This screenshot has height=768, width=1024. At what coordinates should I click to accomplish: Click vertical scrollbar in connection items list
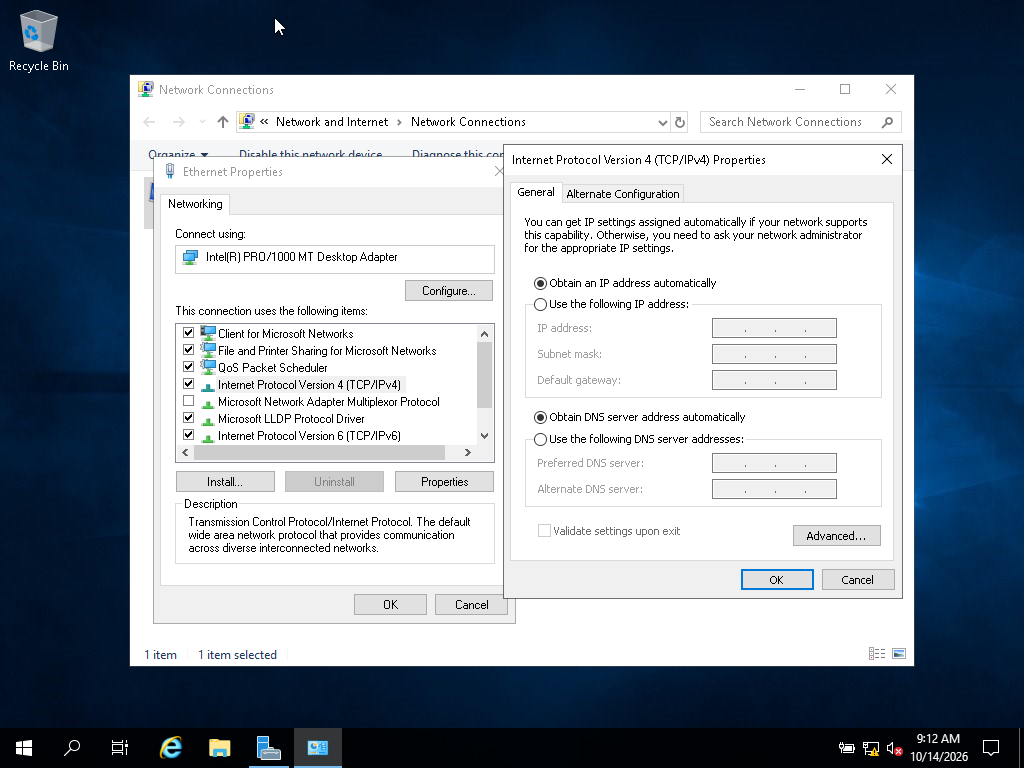coord(484,374)
